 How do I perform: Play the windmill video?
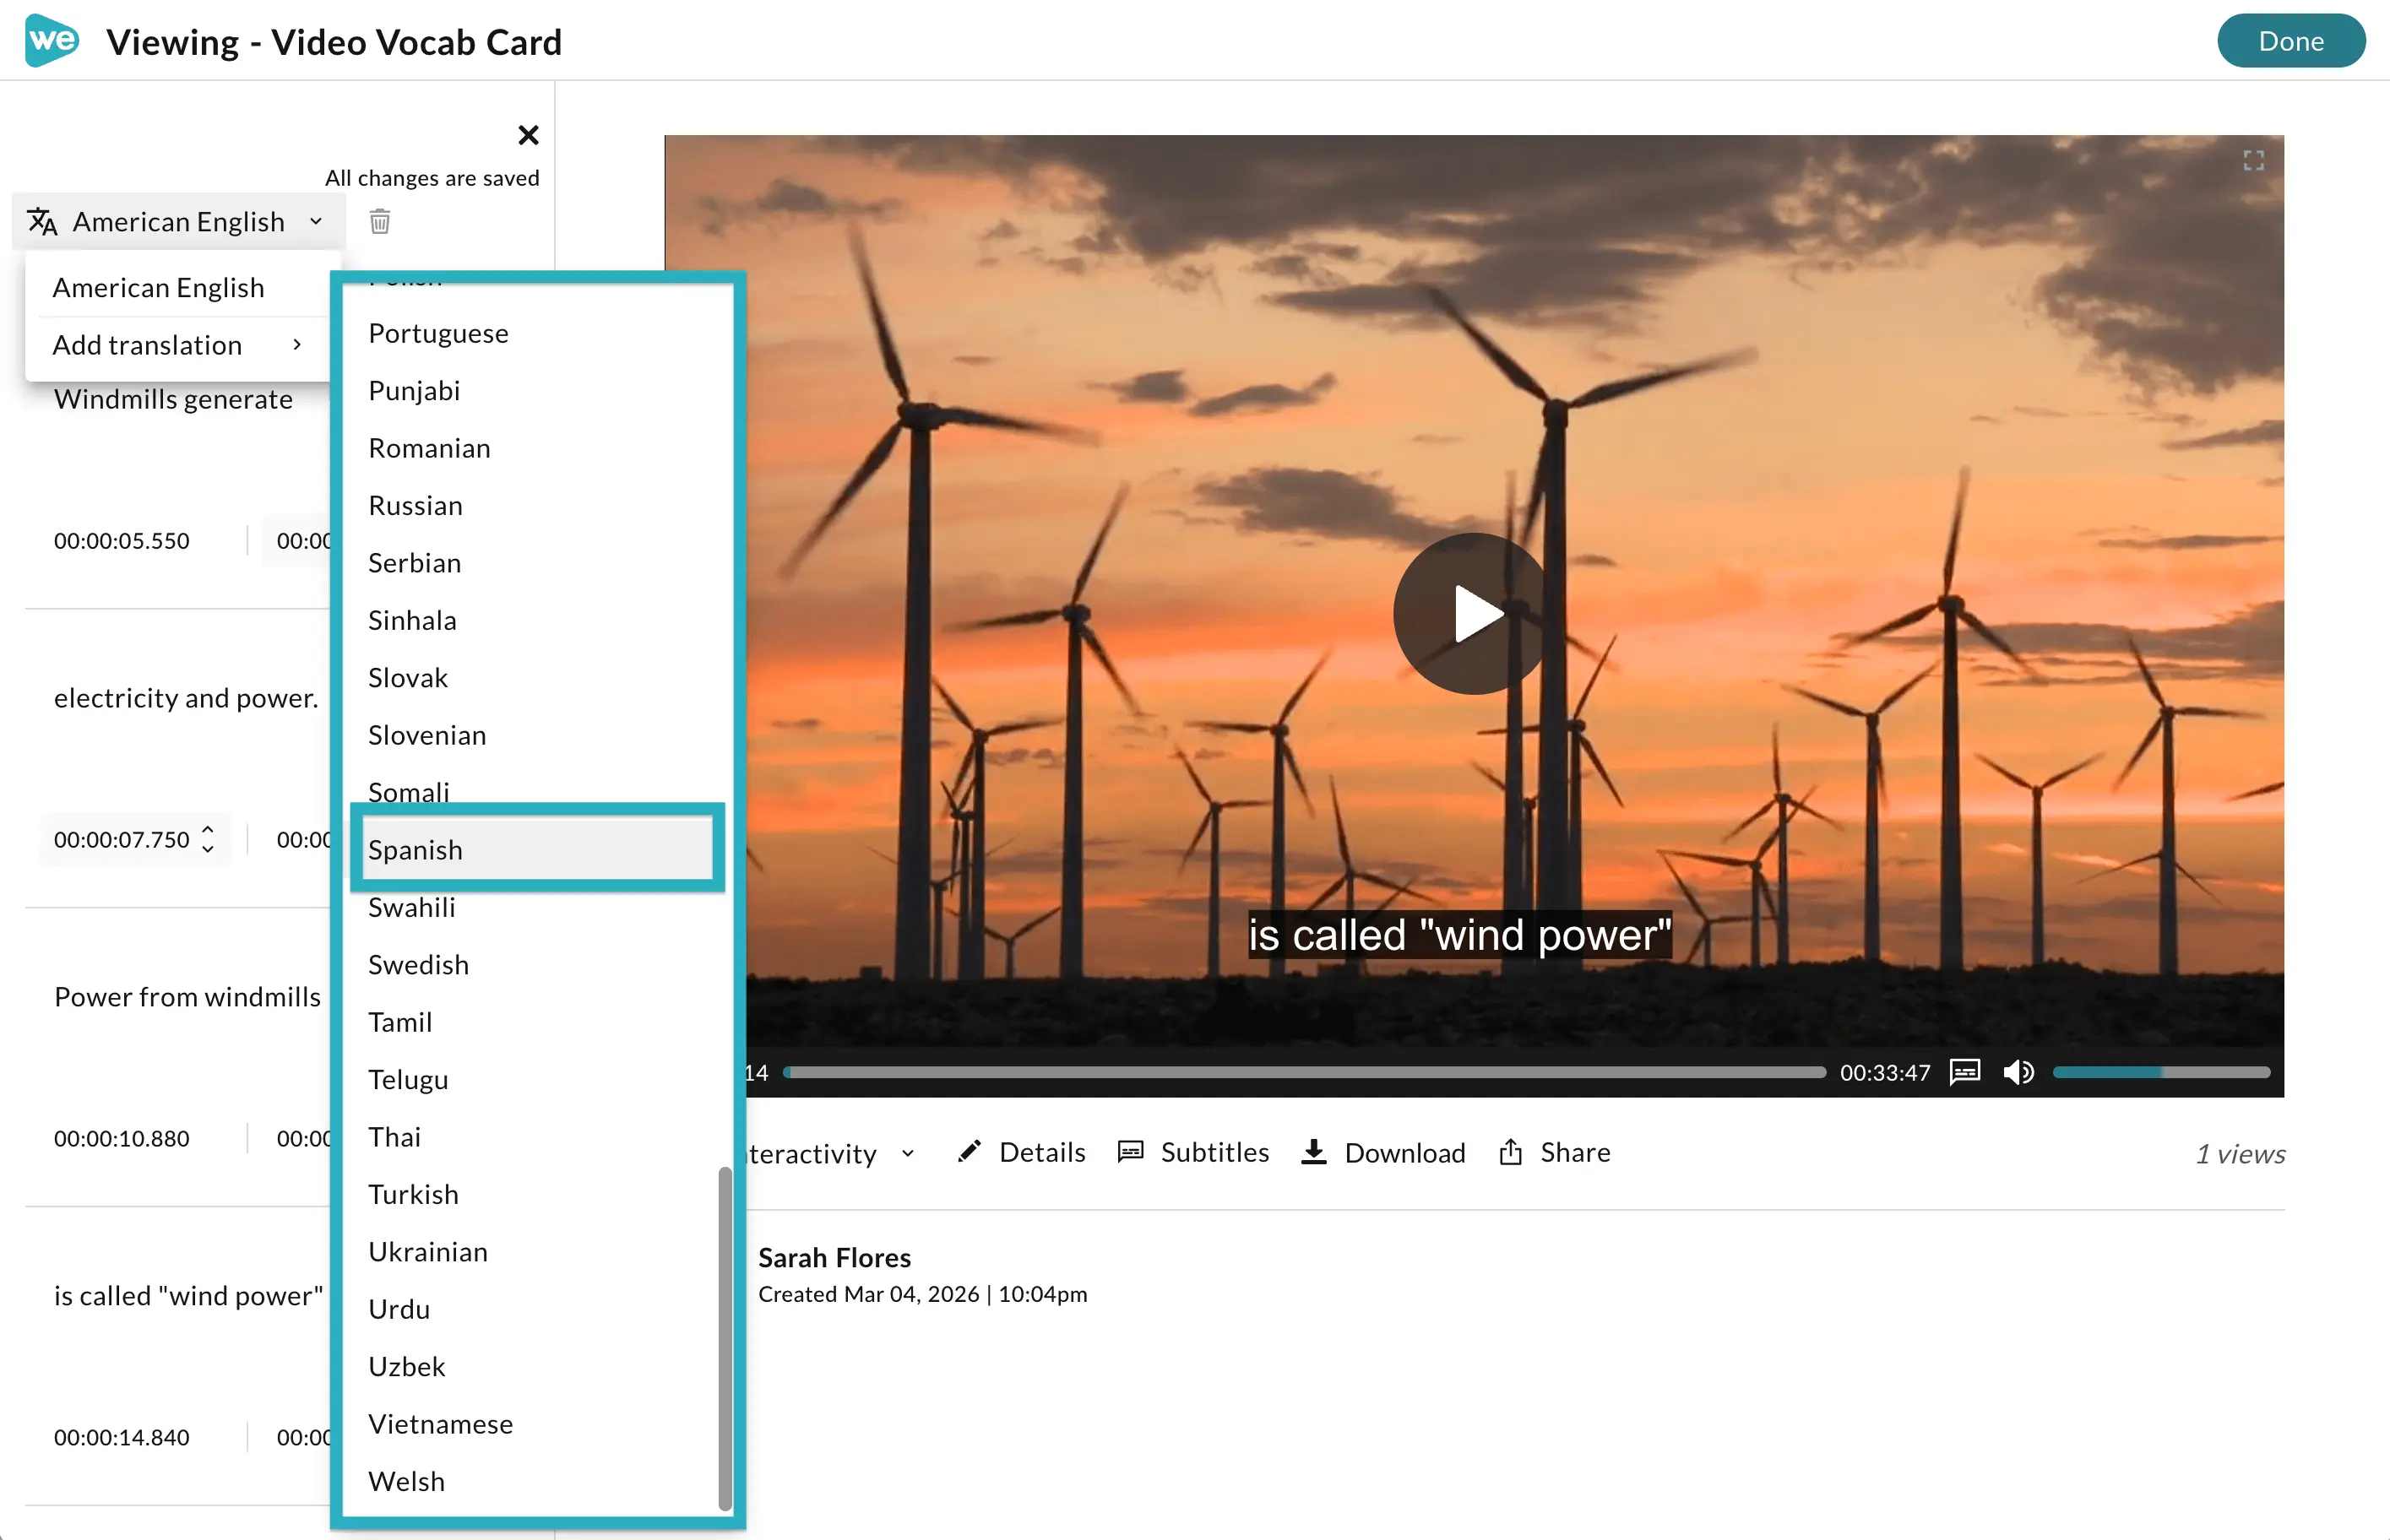[x=1473, y=613]
